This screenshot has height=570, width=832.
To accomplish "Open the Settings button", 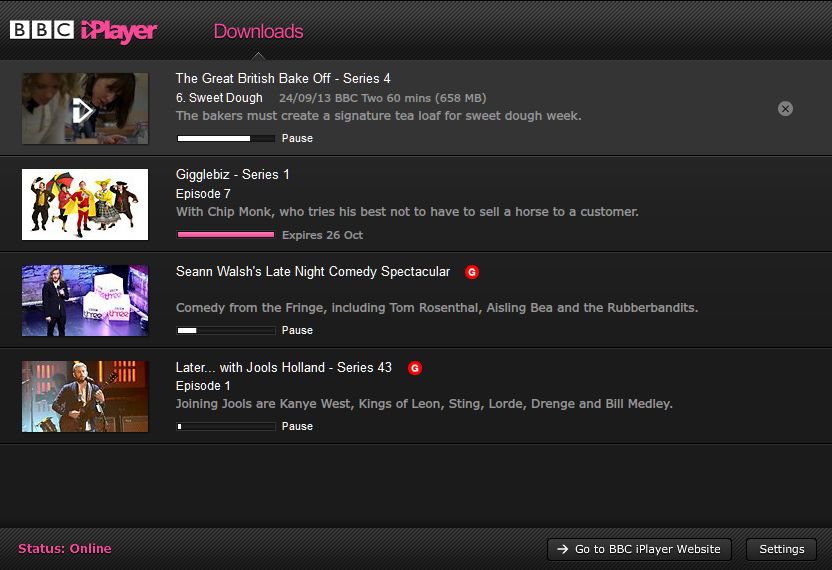I will pyautogui.click(x=781, y=549).
